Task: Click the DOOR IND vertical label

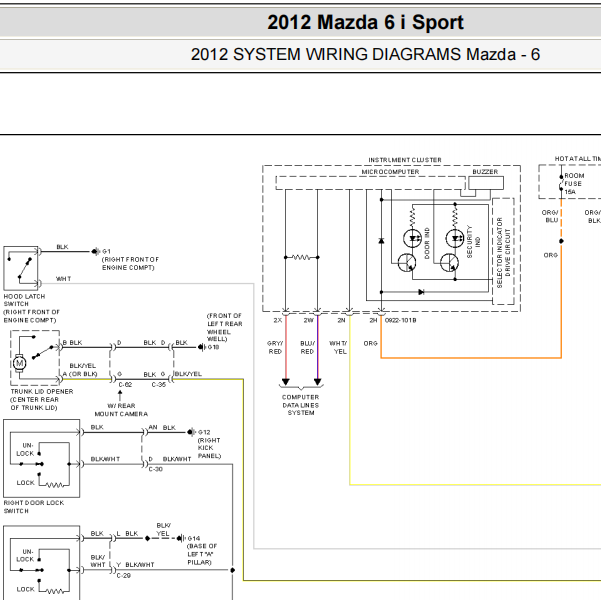Action: (427, 243)
